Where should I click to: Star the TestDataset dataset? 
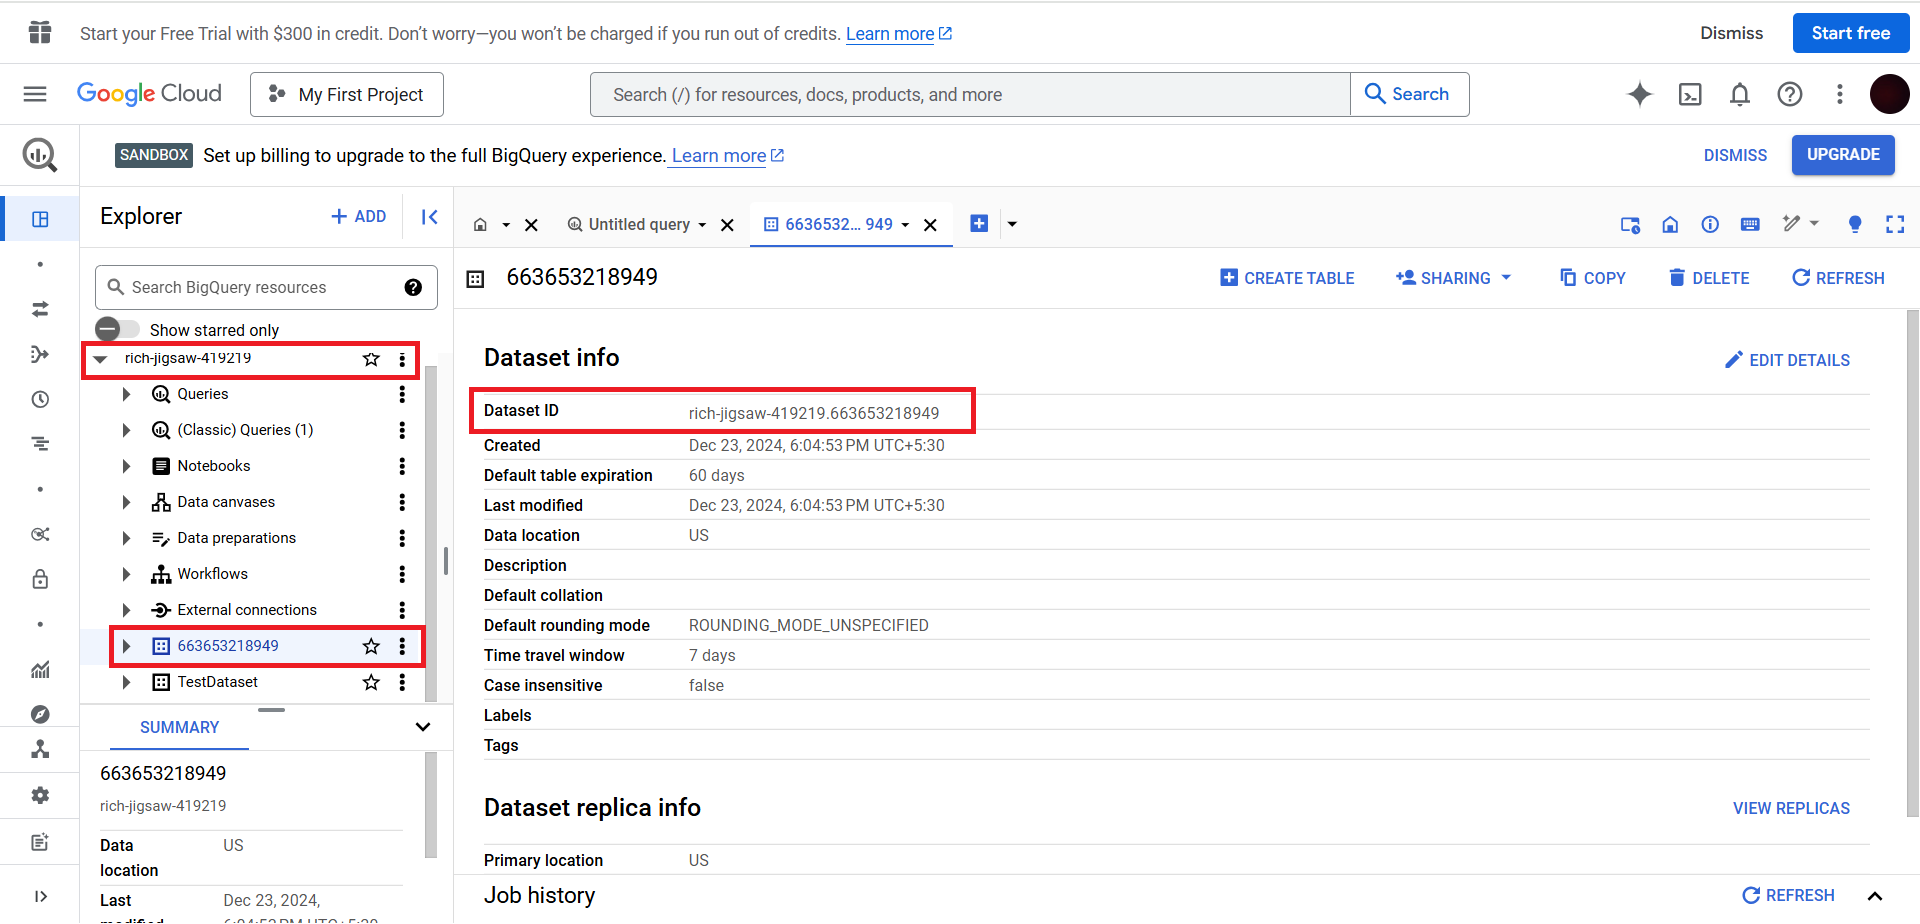tap(371, 682)
